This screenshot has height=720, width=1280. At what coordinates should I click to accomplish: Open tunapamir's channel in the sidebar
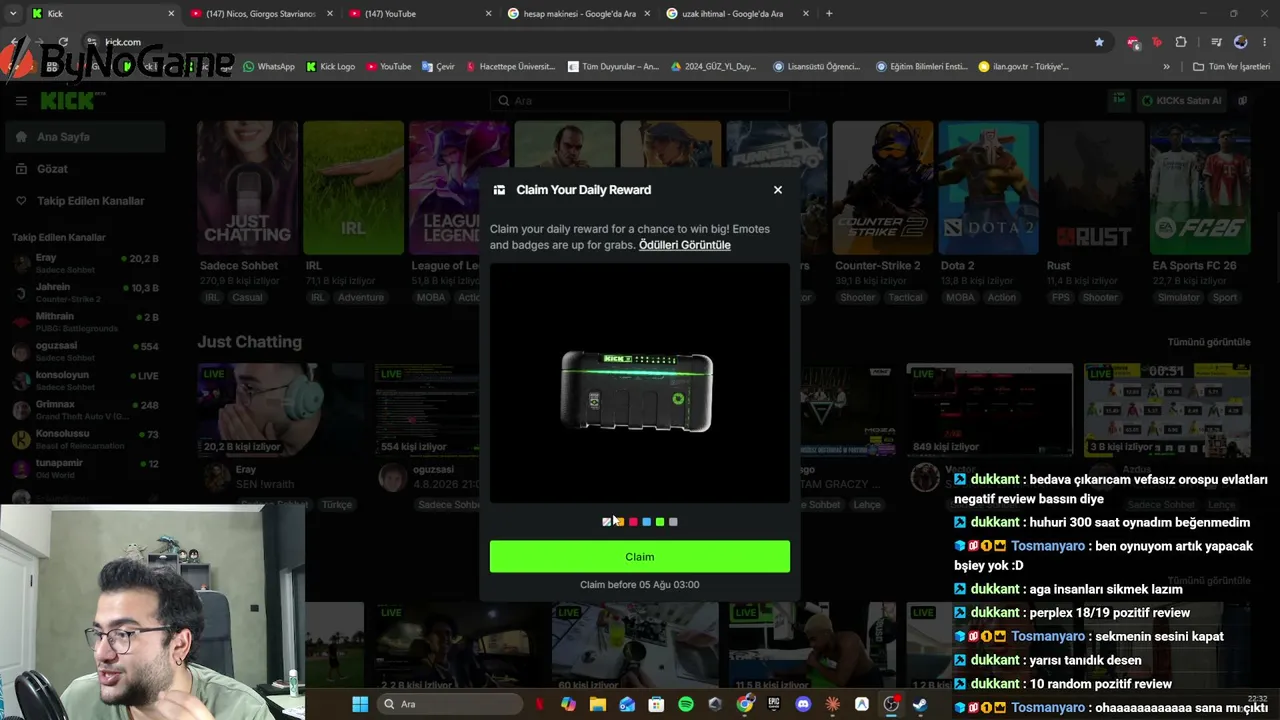pos(85,469)
